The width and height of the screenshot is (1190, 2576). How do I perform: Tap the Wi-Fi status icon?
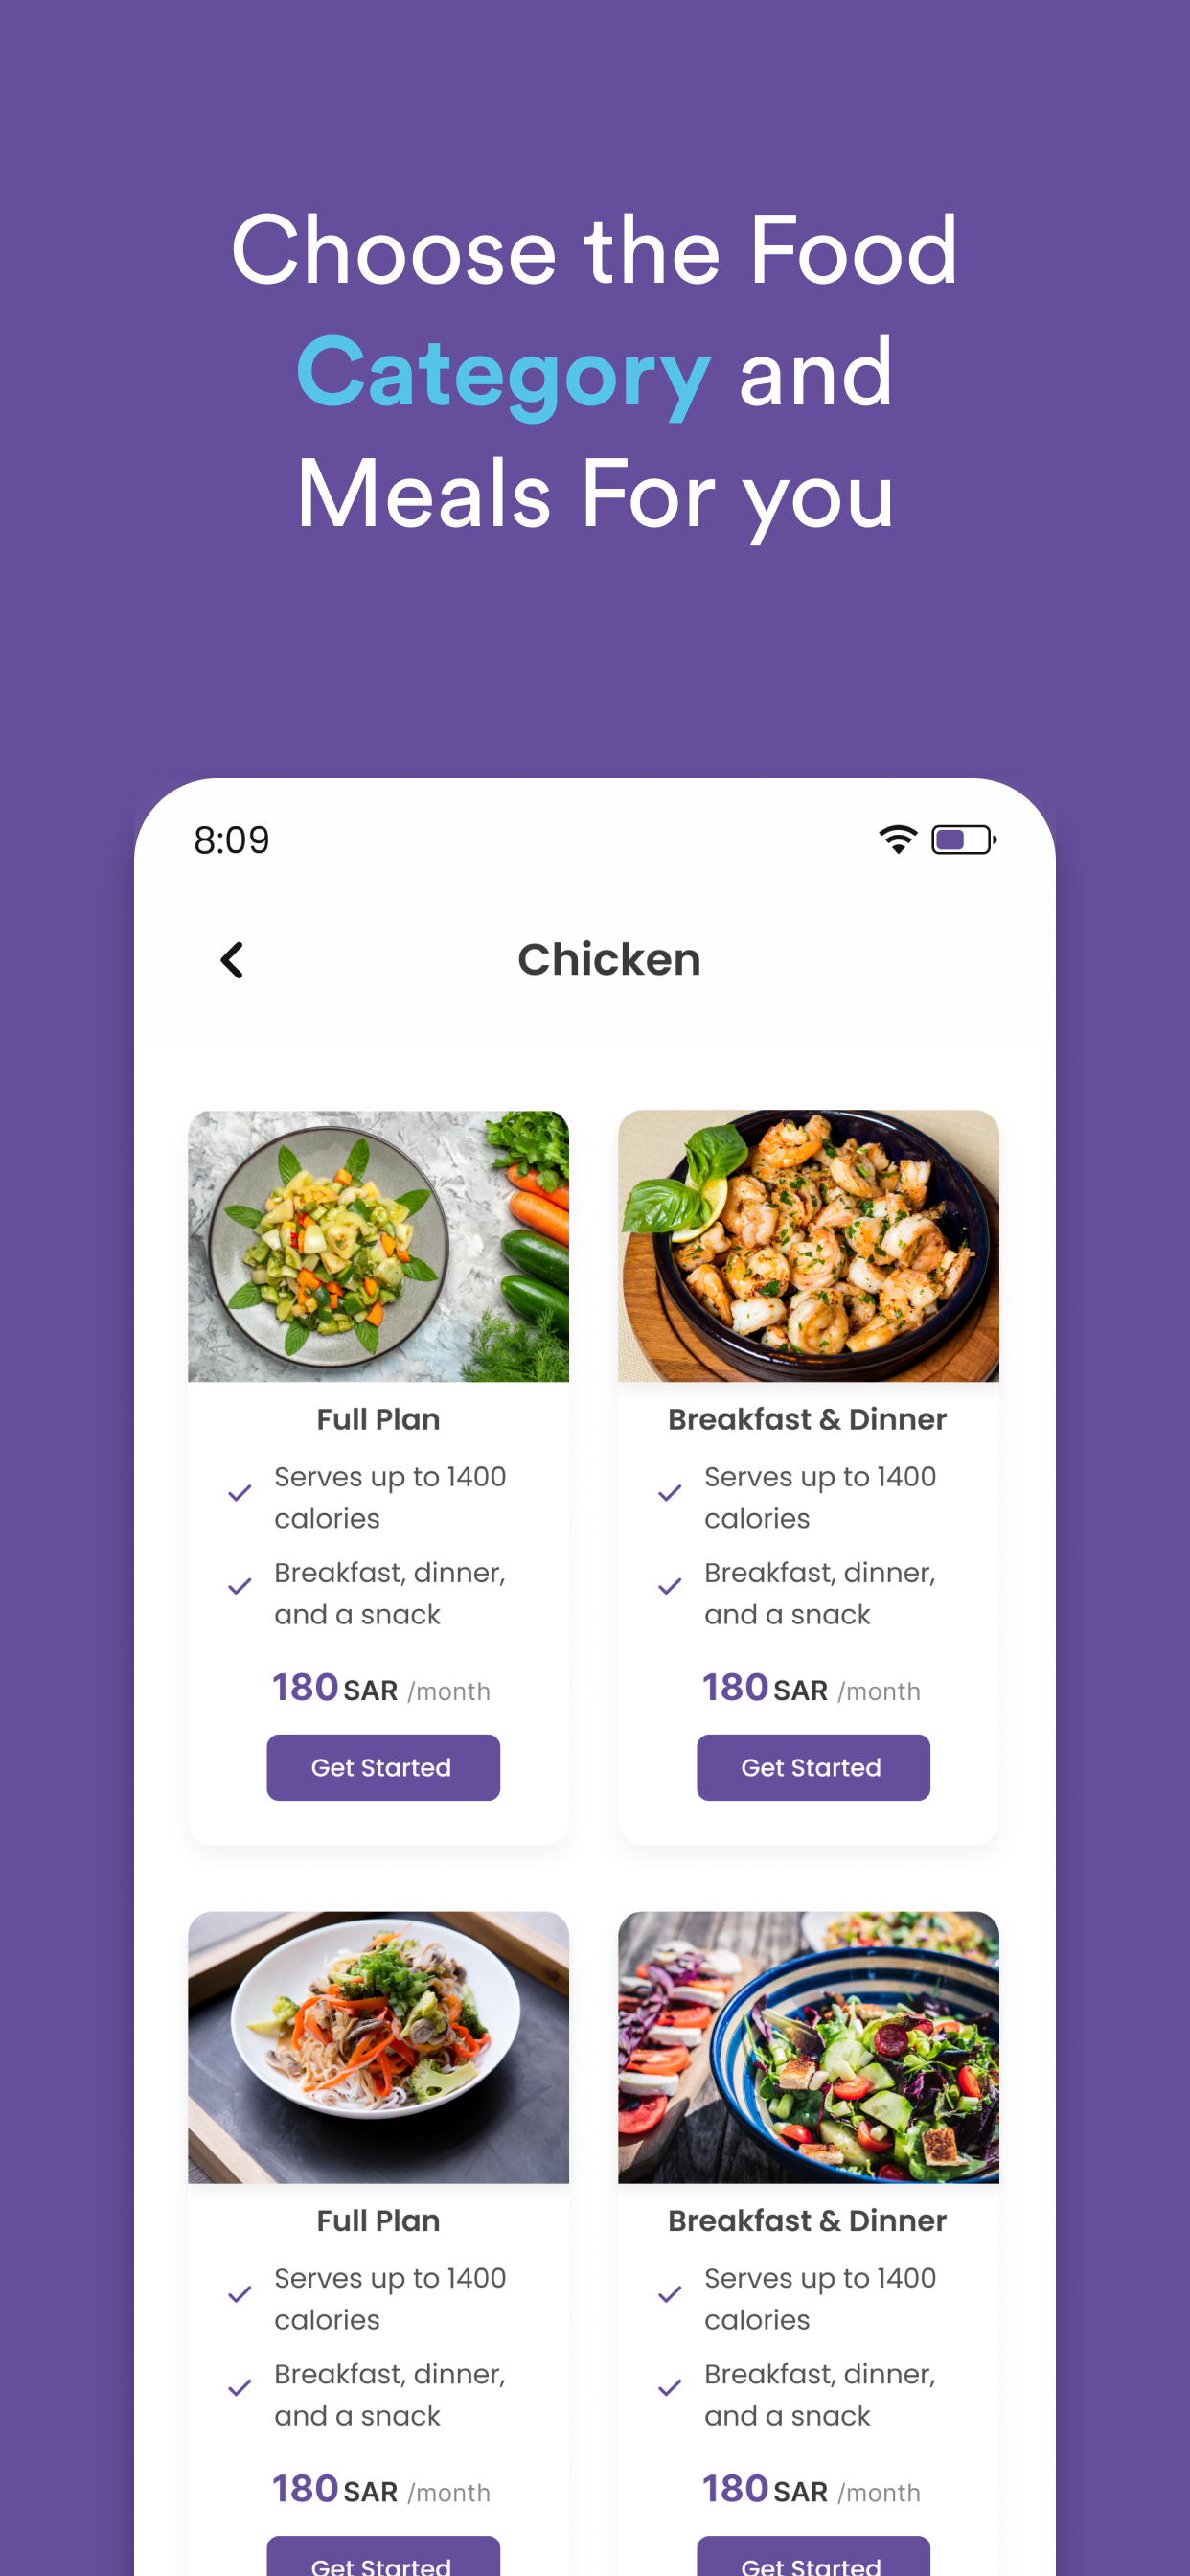pyautogui.click(x=898, y=839)
